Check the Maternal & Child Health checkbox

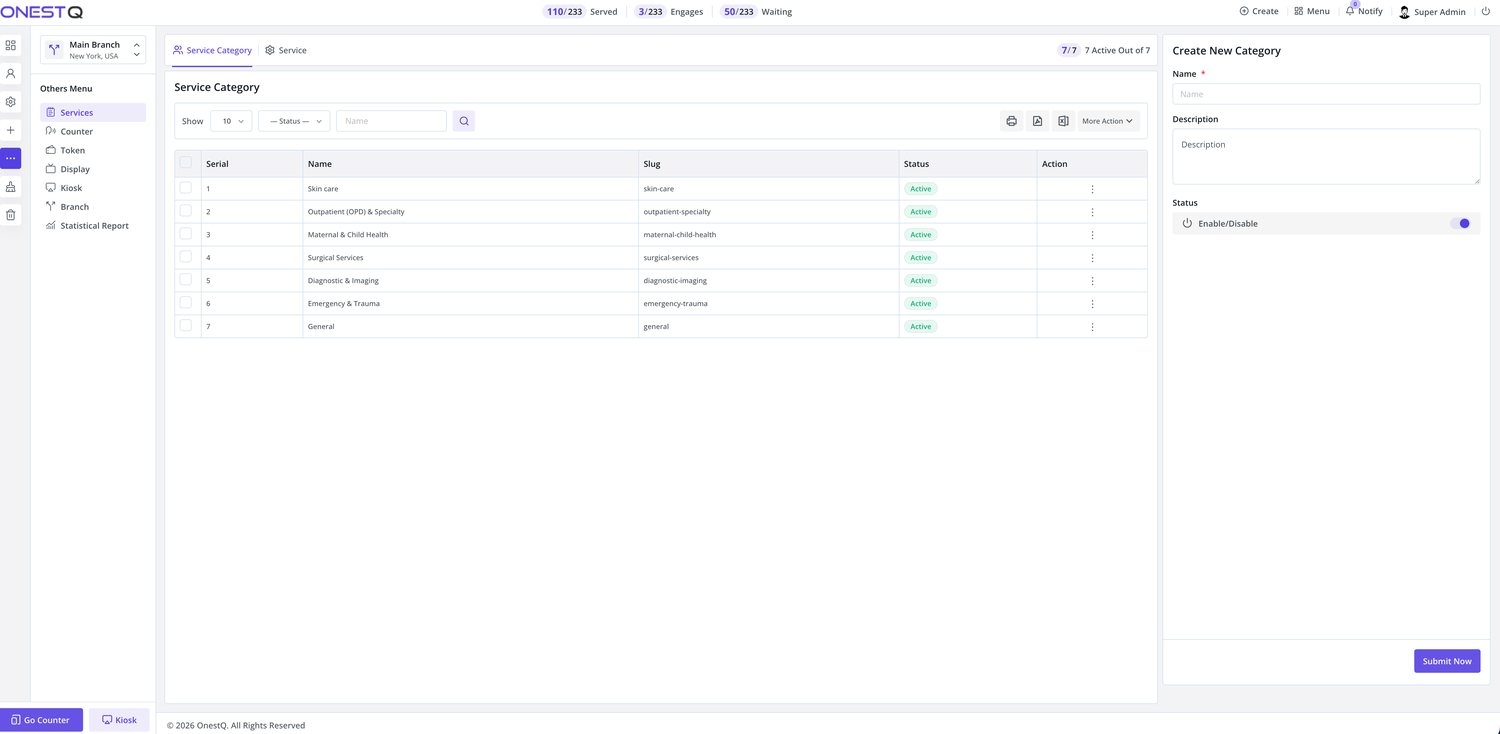(185, 233)
